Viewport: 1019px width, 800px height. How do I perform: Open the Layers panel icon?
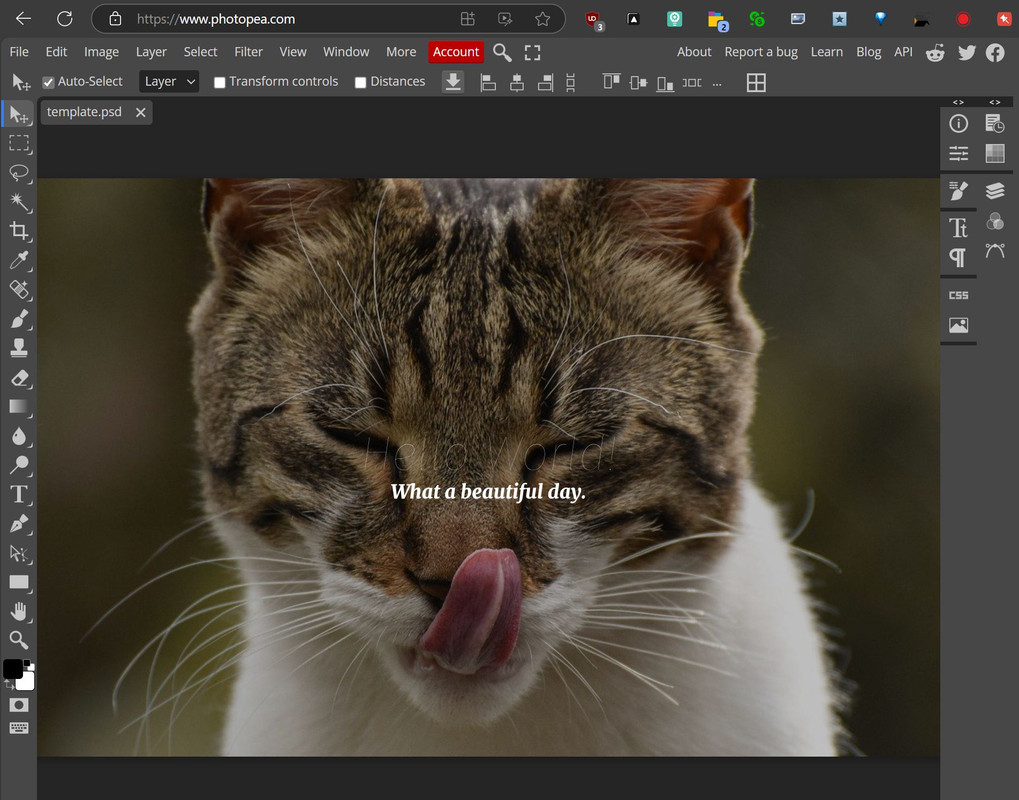point(994,191)
